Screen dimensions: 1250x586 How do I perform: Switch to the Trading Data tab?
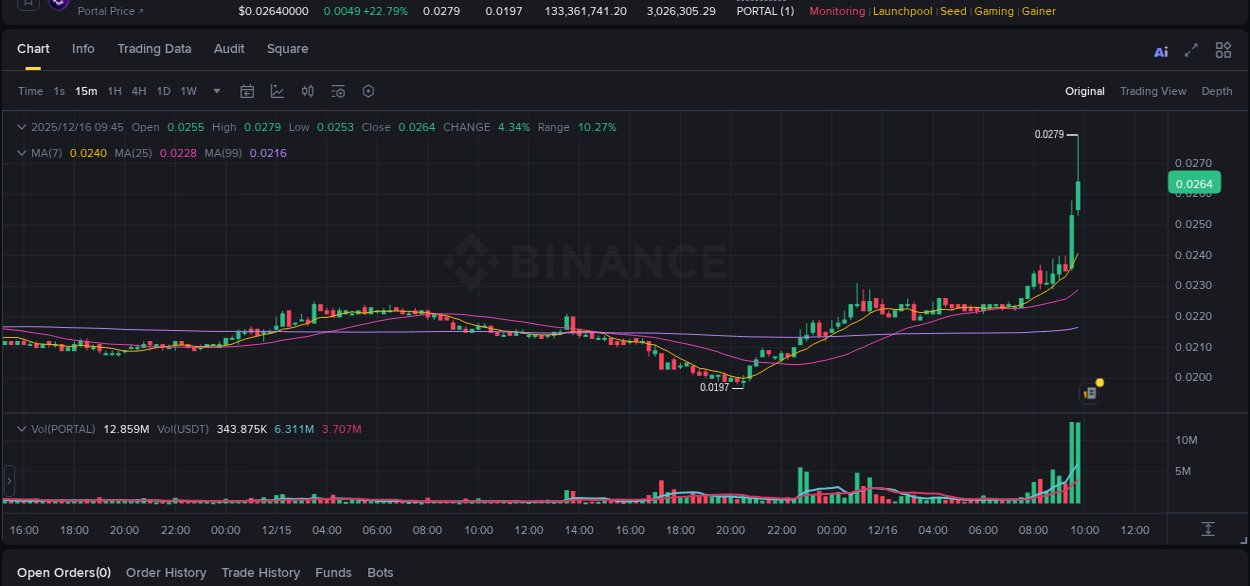[x=154, y=49]
